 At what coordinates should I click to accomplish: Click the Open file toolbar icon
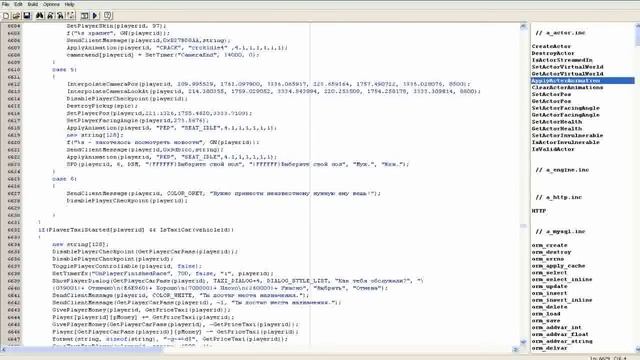[x=16, y=16]
